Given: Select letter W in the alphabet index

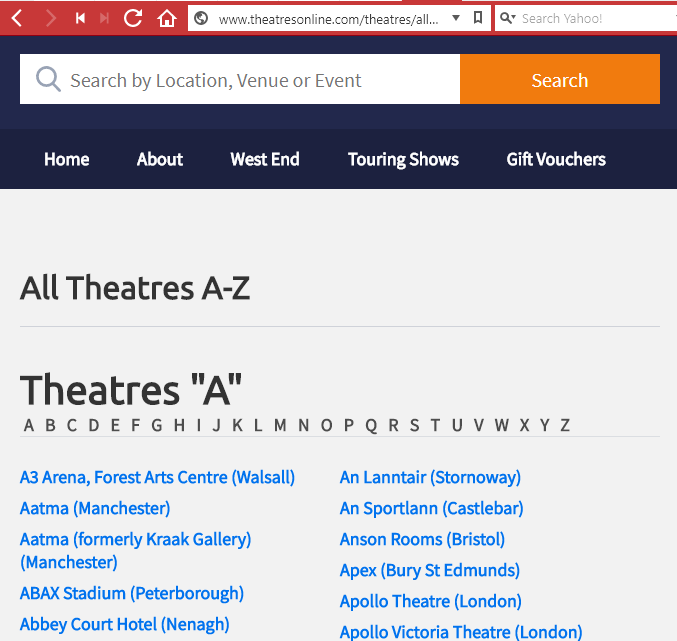Looking at the screenshot, I should [x=501, y=425].
